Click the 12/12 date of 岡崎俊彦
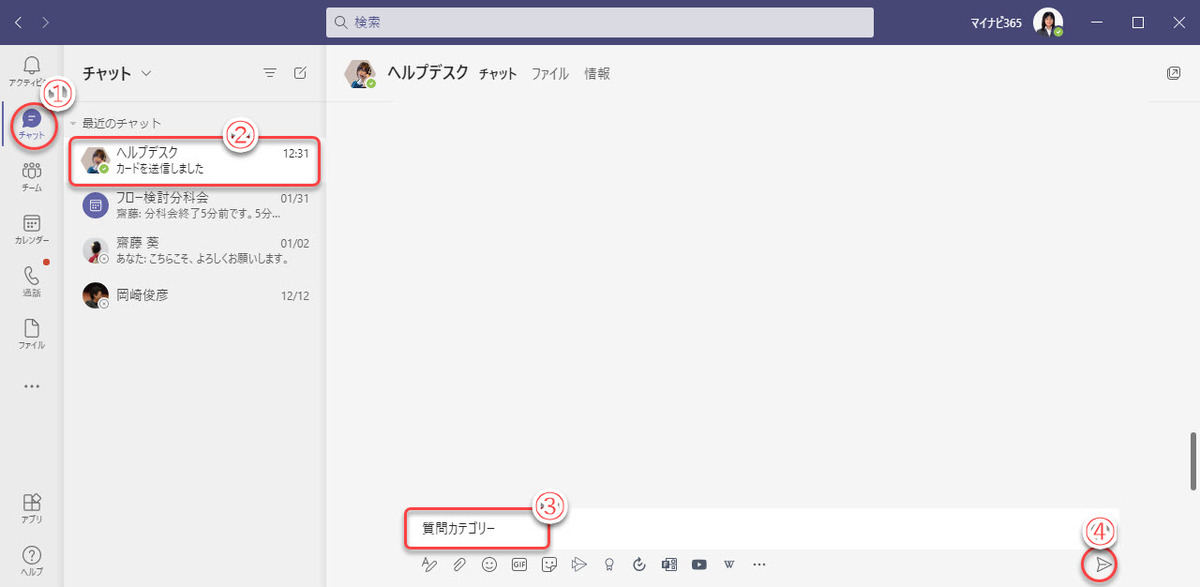Image resolution: width=1200 pixels, height=587 pixels. 294,295
